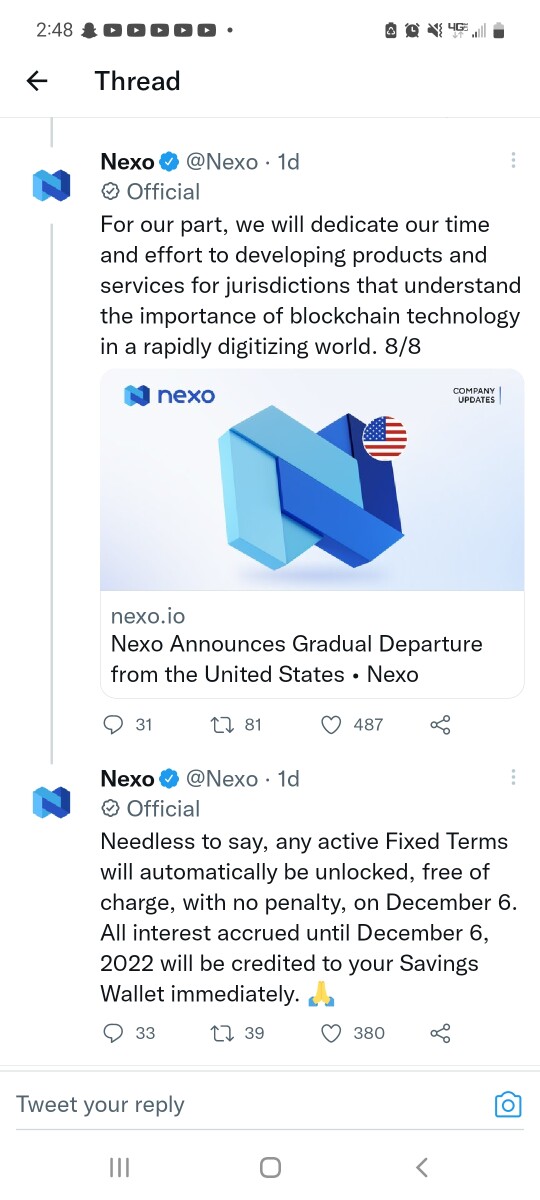Tap Android home navigation button
Image resolution: width=540 pixels, height=1200 pixels.
click(x=270, y=1167)
